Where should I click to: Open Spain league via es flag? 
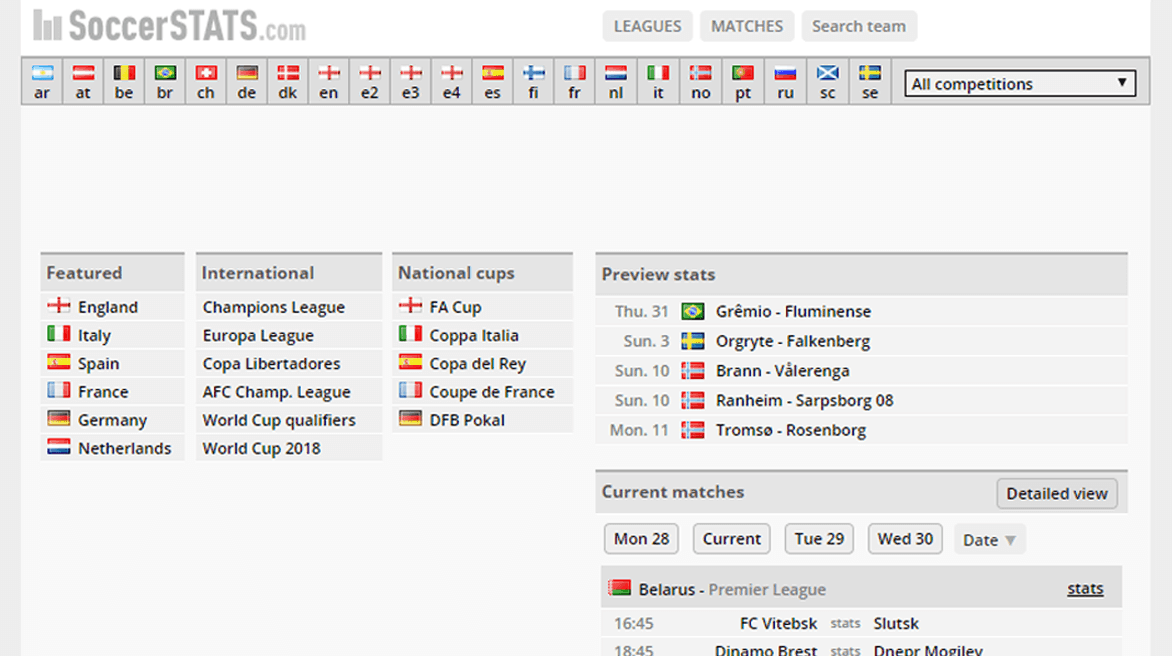tap(493, 81)
